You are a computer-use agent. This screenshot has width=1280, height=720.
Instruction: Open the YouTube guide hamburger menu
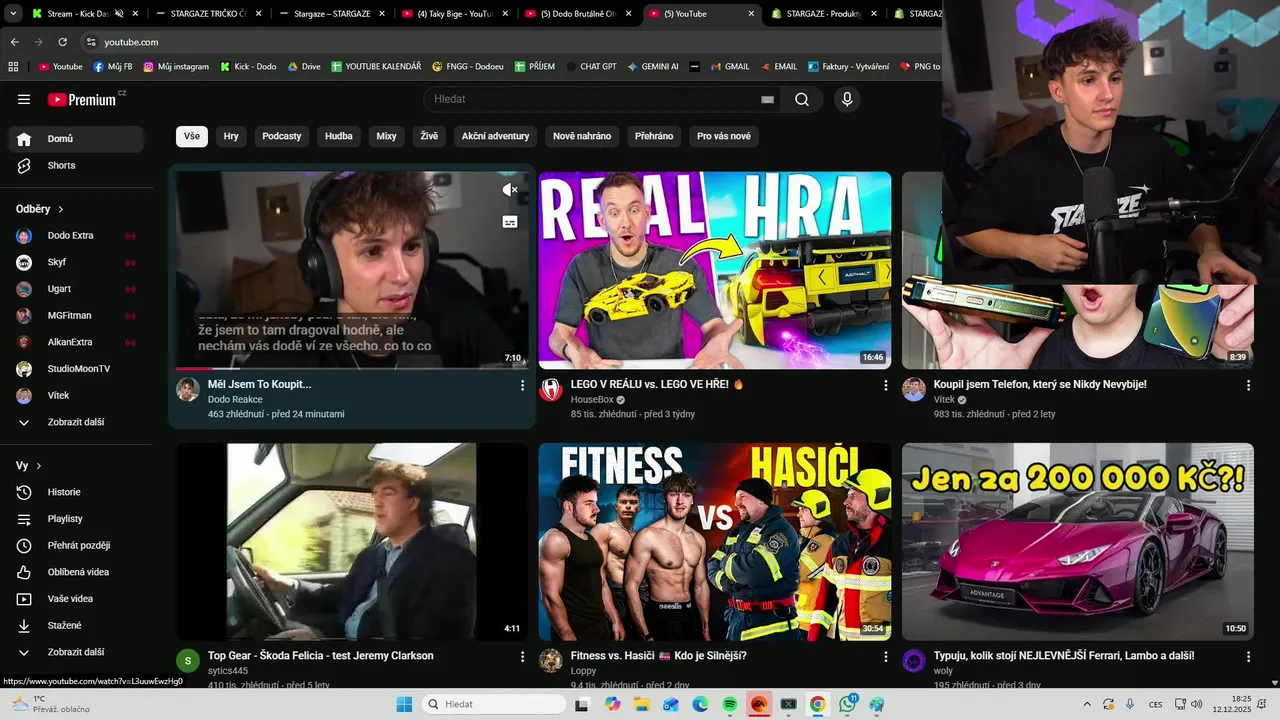coord(24,99)
